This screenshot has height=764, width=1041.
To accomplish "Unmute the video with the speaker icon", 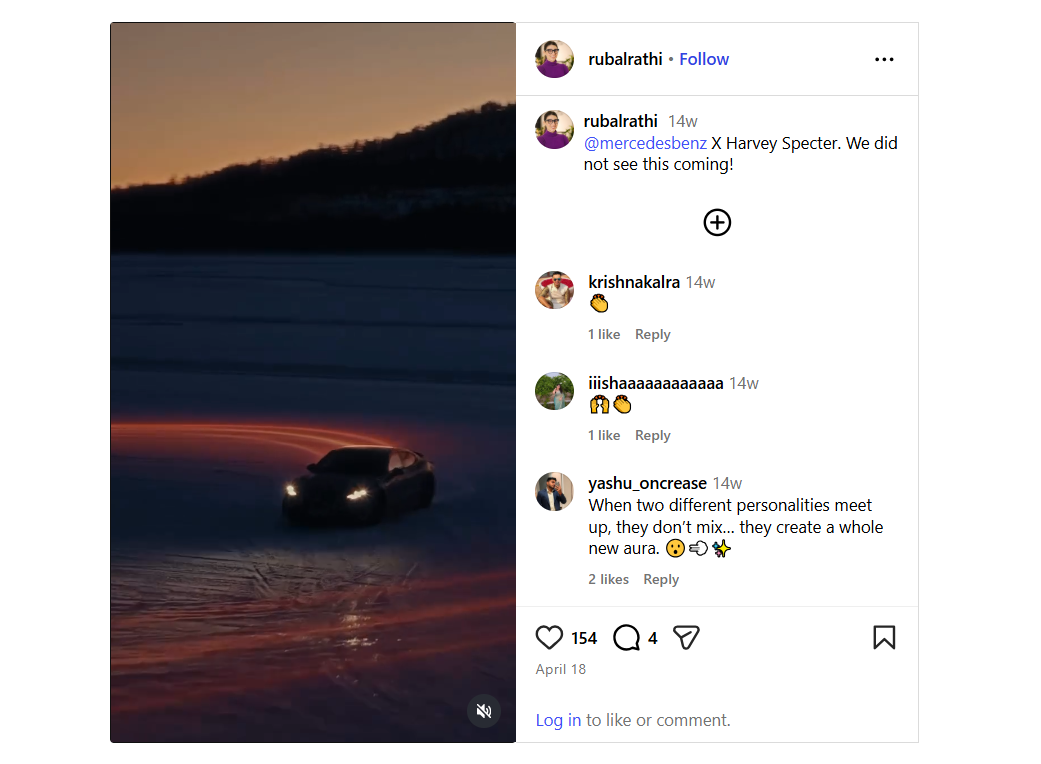I will tap(484, 711).
